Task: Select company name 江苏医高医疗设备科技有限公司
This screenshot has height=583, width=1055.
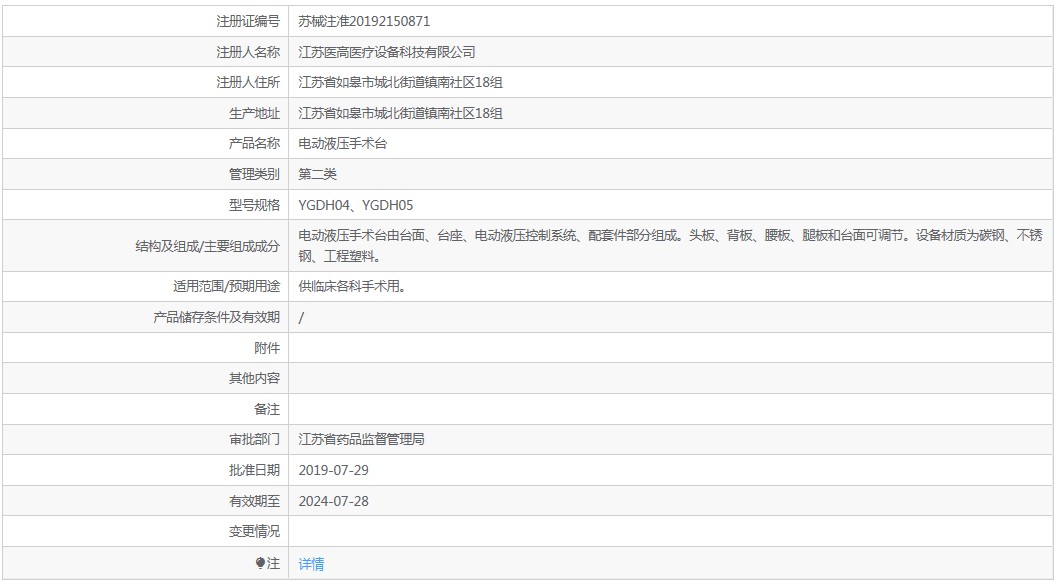Action: (387, 52)
